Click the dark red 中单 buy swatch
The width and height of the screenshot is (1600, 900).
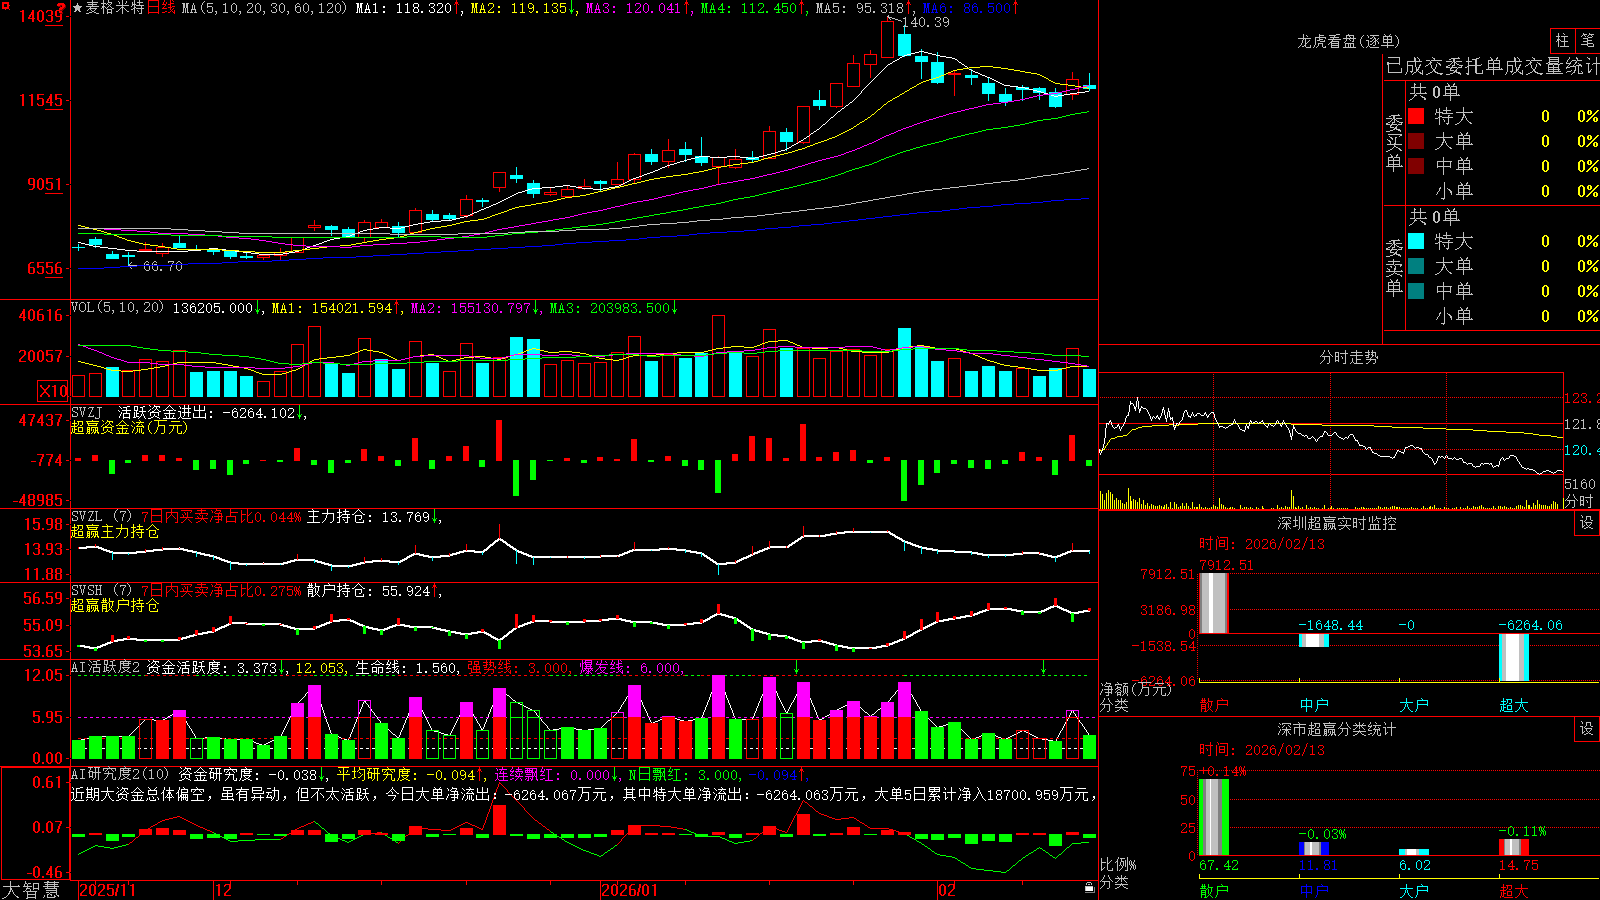pyautogui.click(x=1416, y=166)
